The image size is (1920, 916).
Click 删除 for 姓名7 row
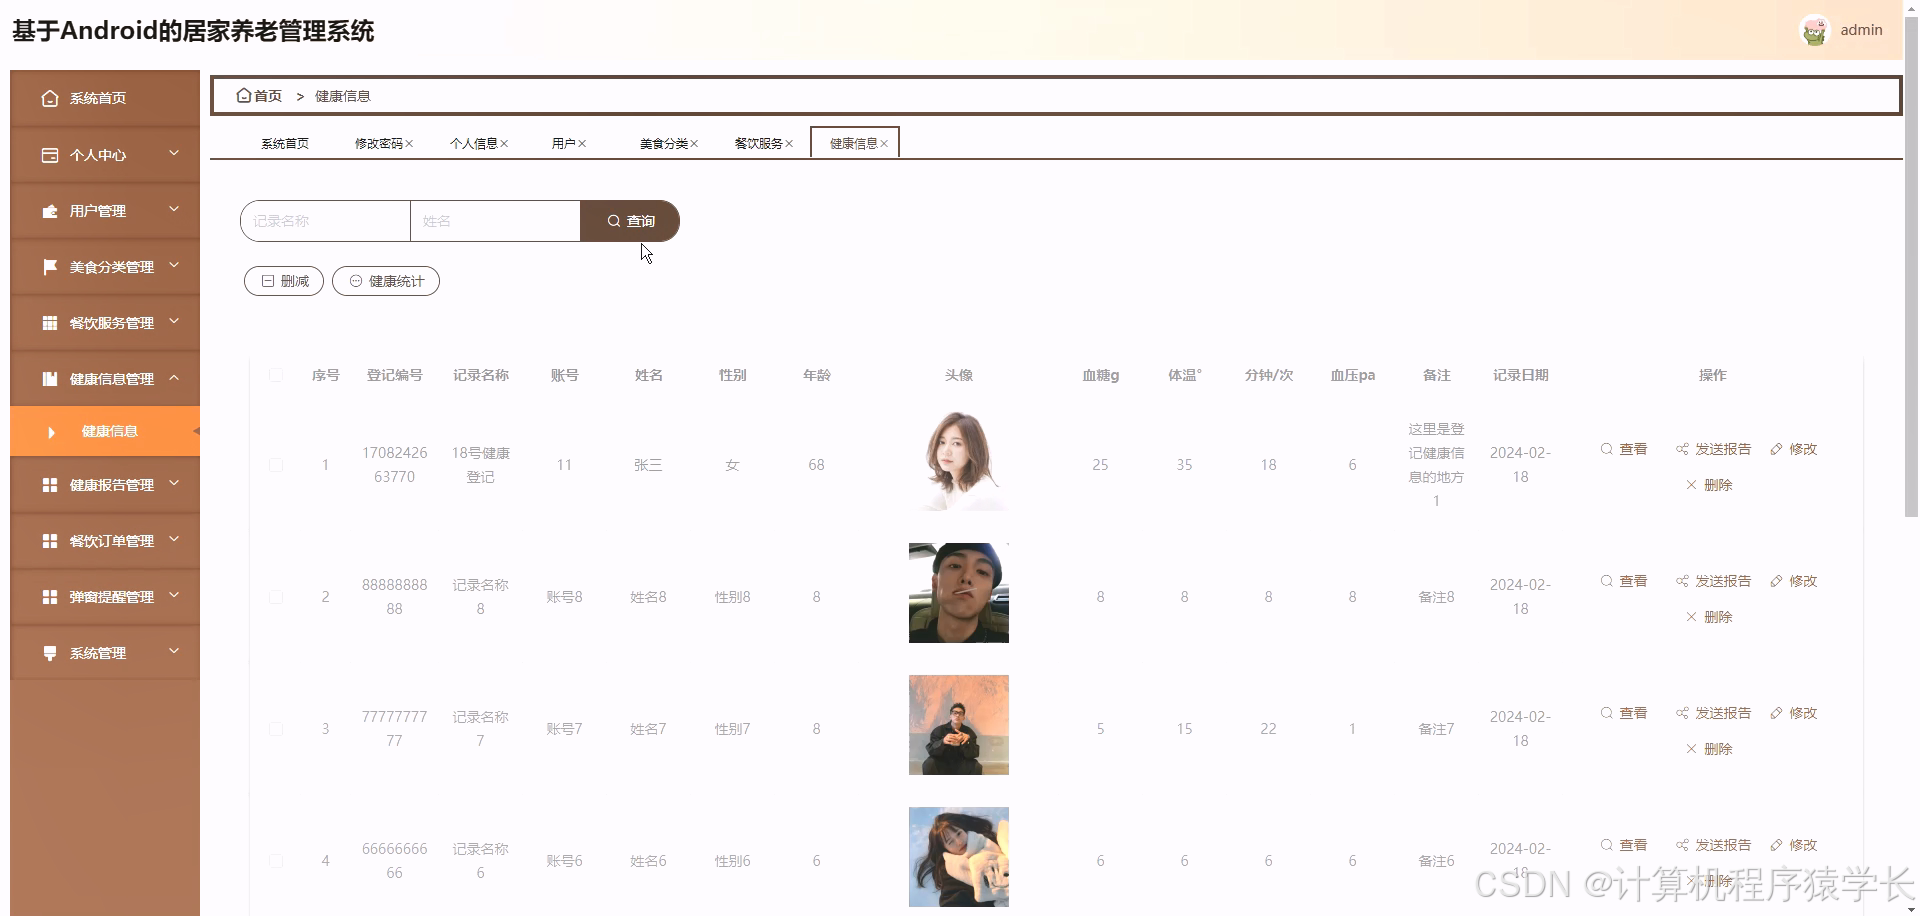point(1709,749)
